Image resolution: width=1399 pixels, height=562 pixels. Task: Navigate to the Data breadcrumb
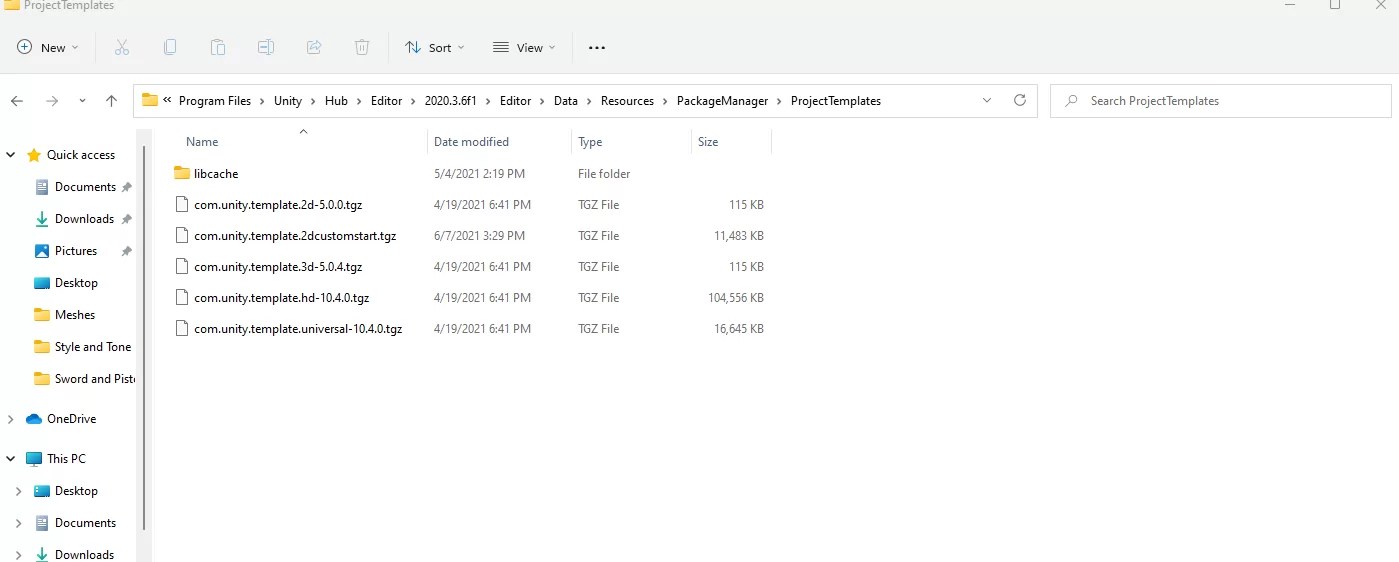pyautogui.click(x=566, y=101)
